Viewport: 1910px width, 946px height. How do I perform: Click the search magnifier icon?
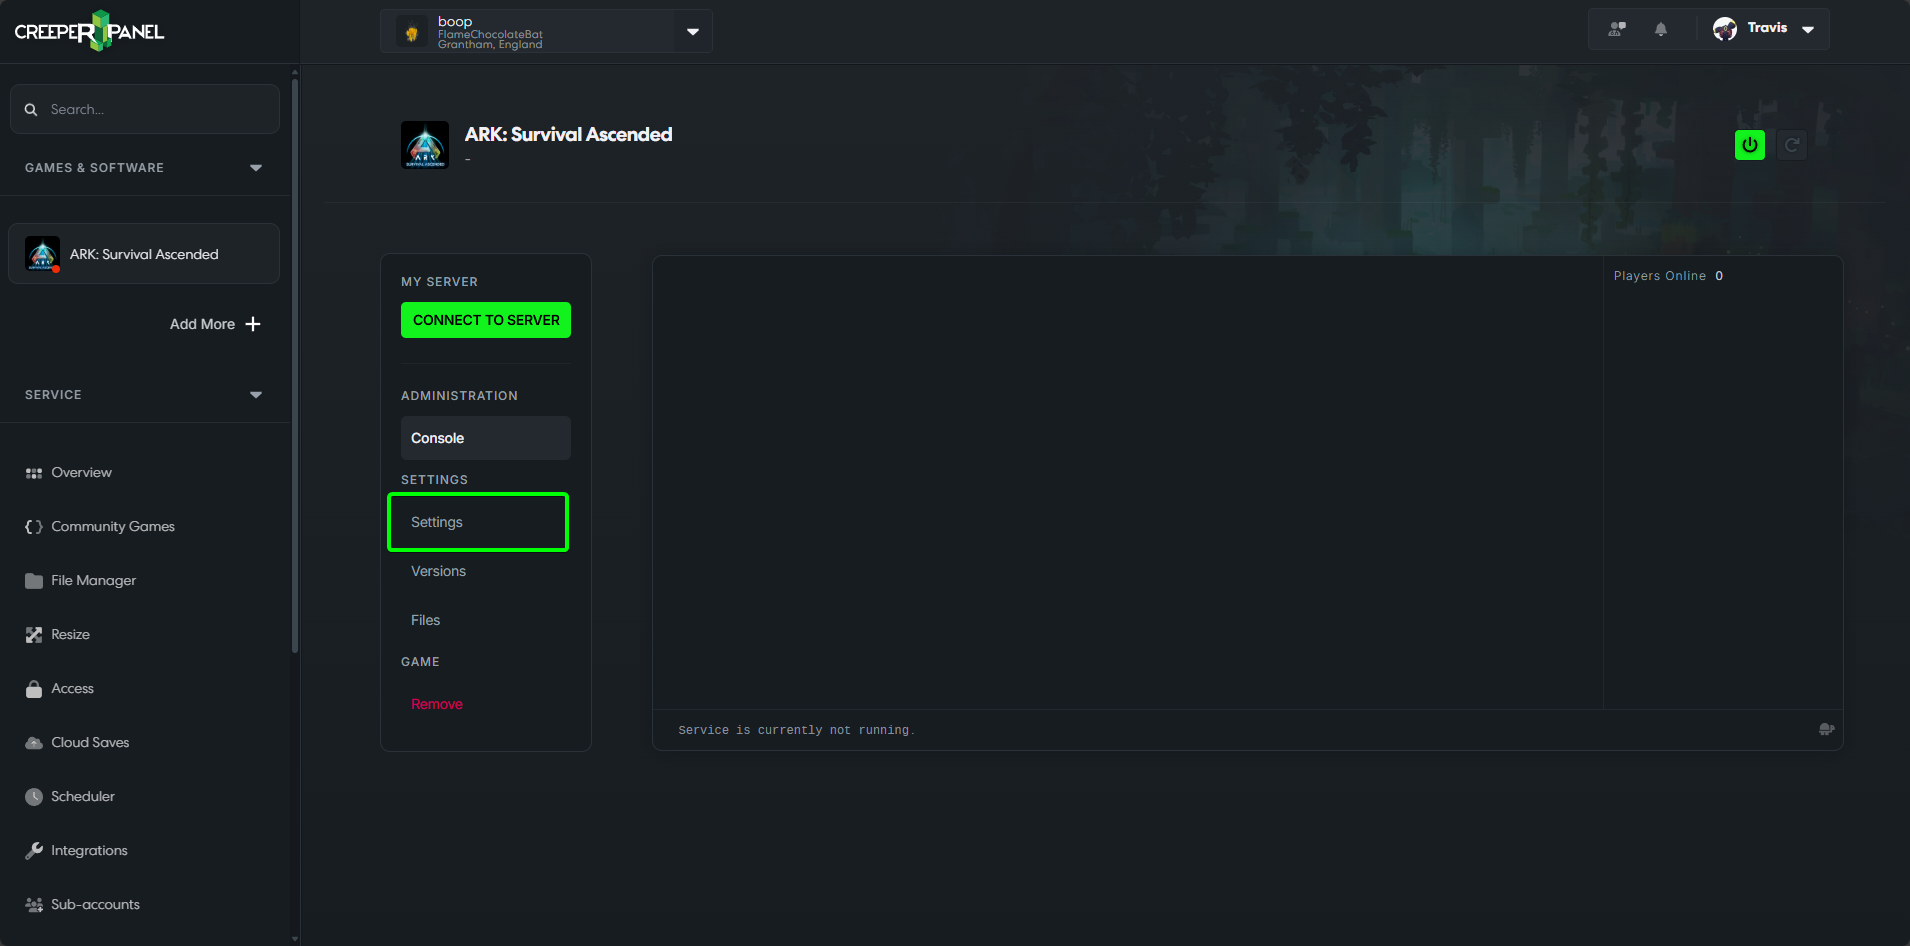[31, 109]
